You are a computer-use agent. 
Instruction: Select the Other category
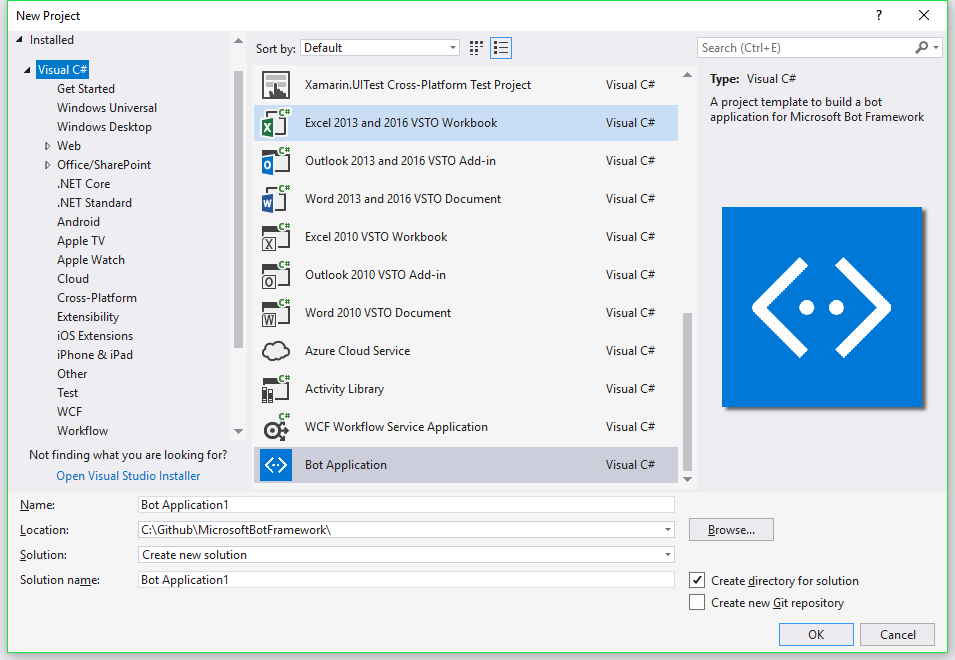(72, 374)
